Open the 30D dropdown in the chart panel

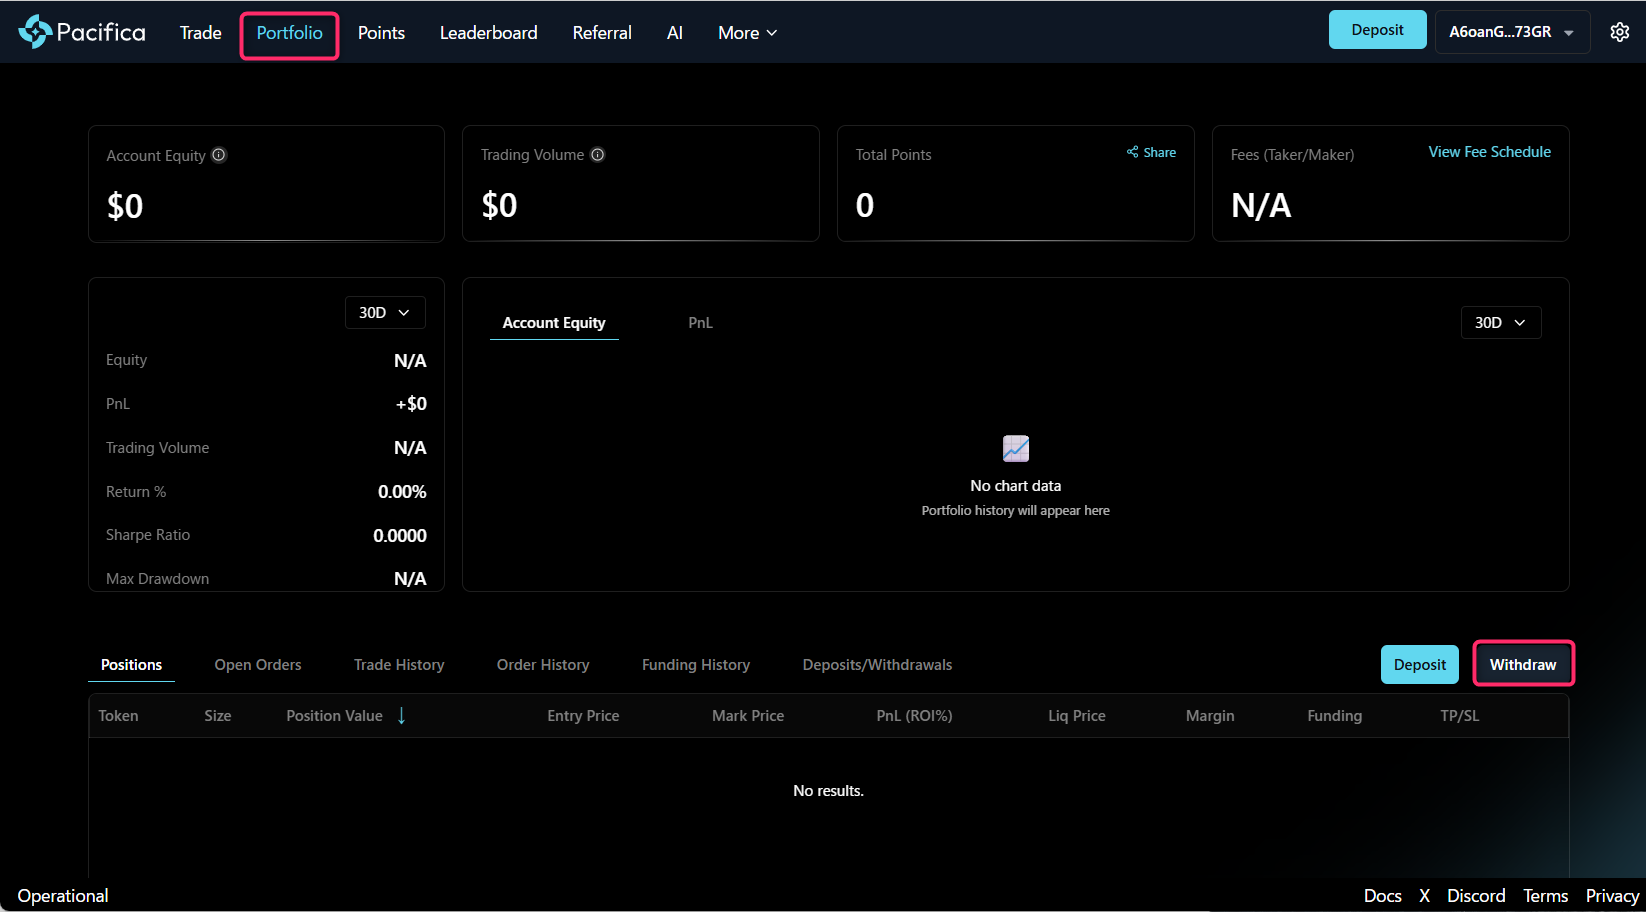point(1500,323)
